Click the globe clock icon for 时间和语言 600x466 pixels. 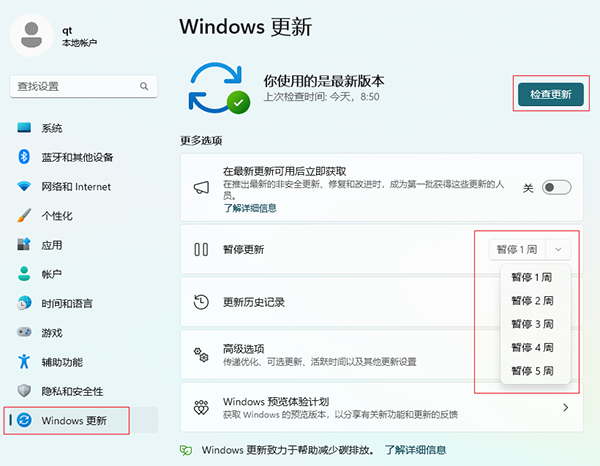24,303
